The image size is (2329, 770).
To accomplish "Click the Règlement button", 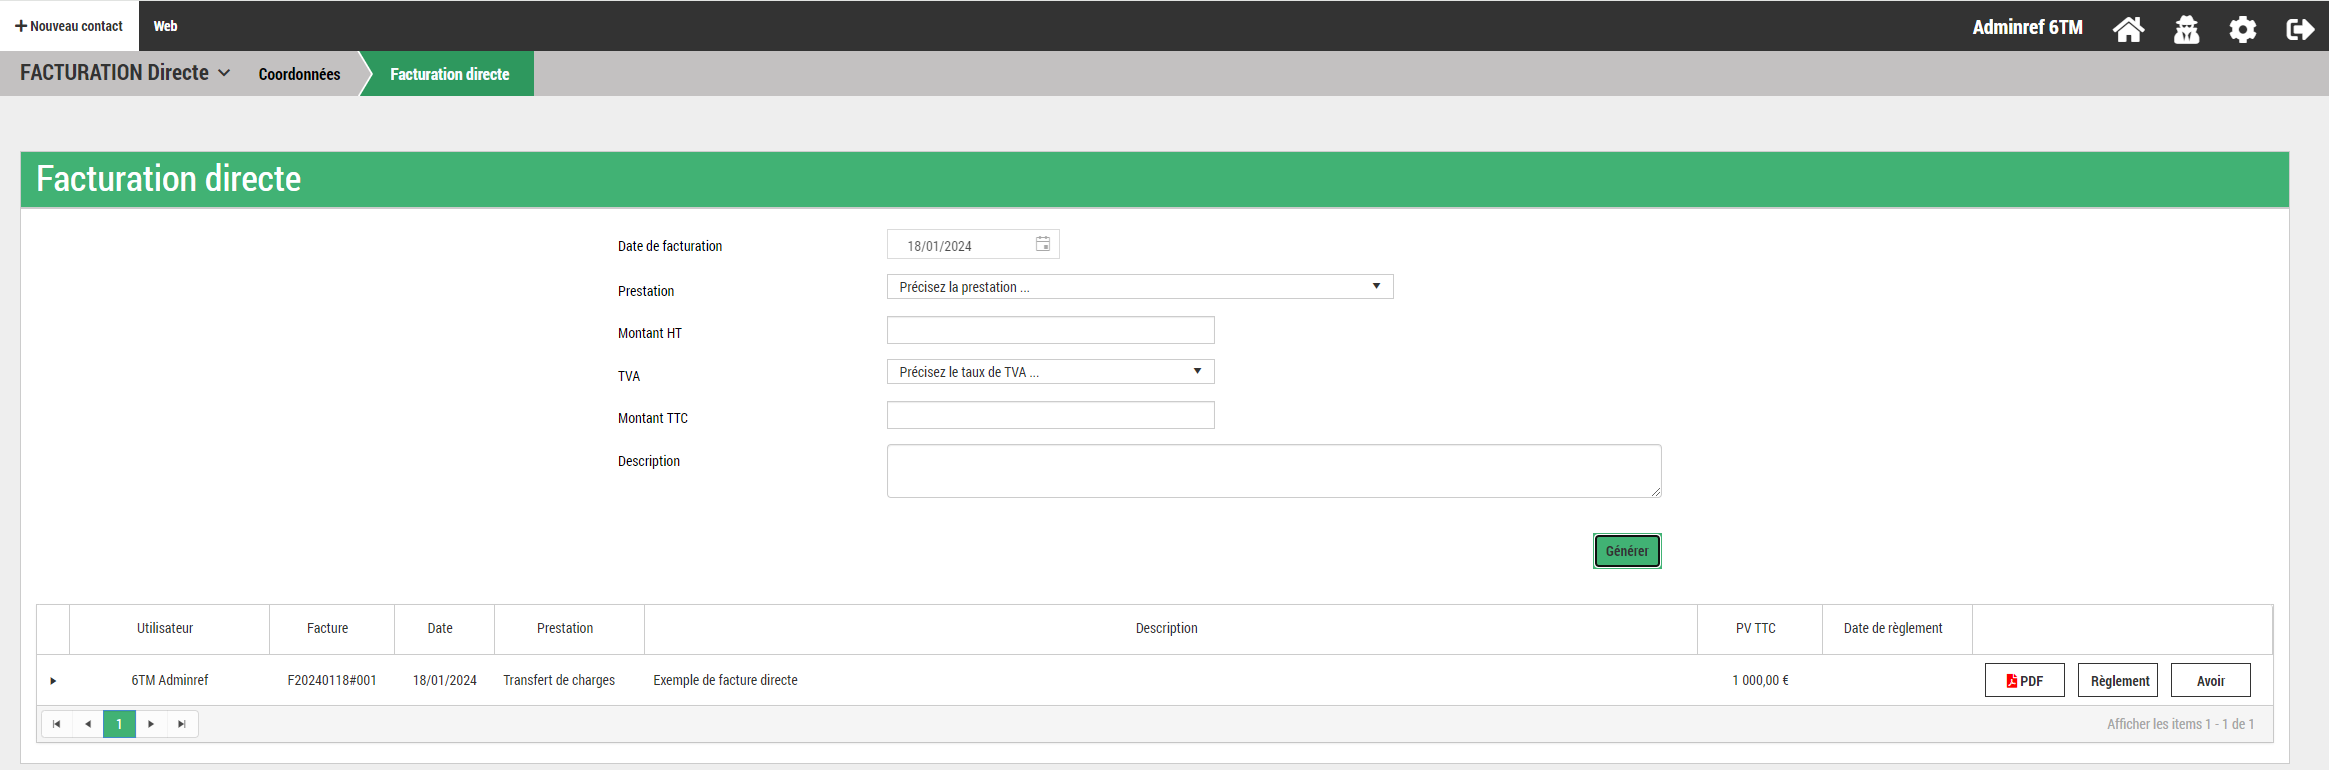I will coord(2118,681).
